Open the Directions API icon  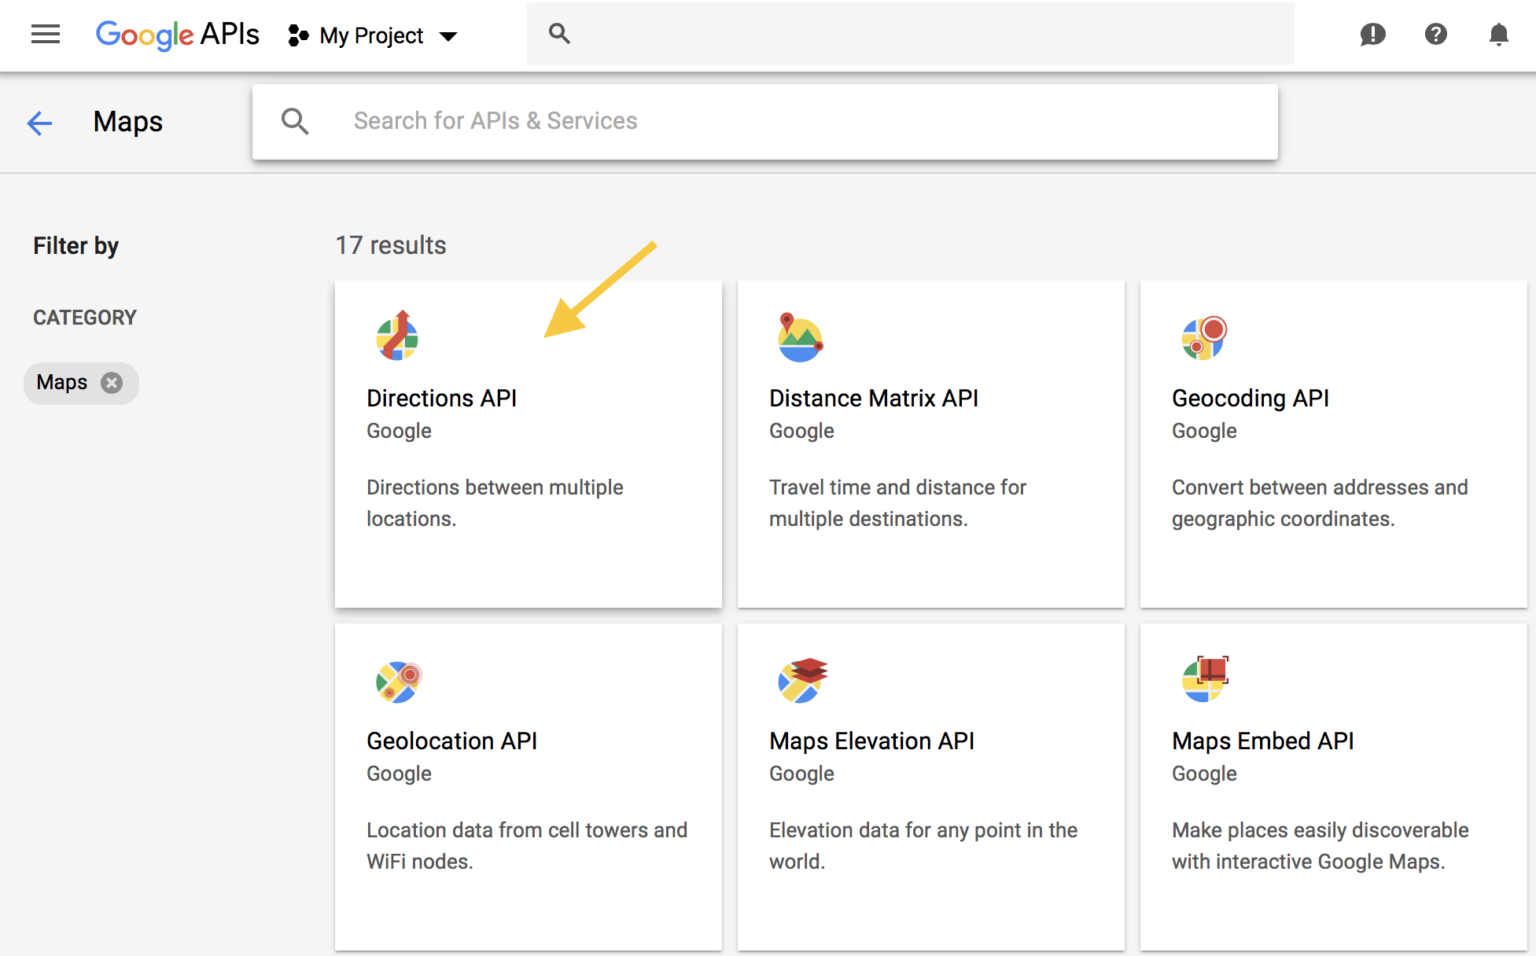coord(397,336)
